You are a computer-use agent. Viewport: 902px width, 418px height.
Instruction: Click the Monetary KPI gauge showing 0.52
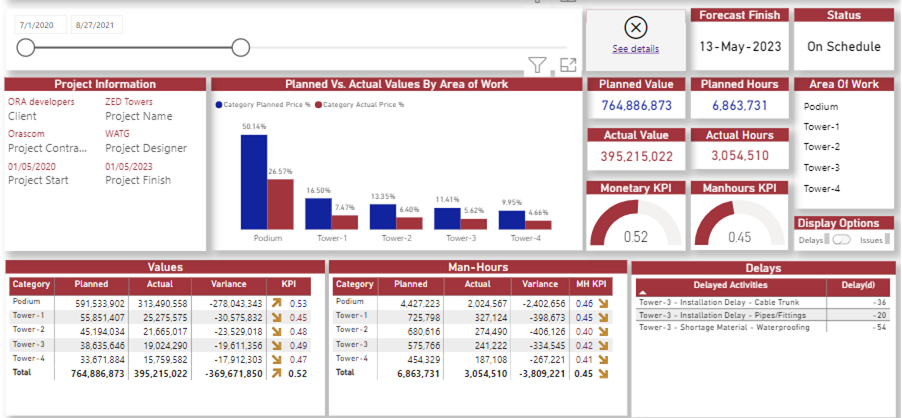(x=636, y=223)
